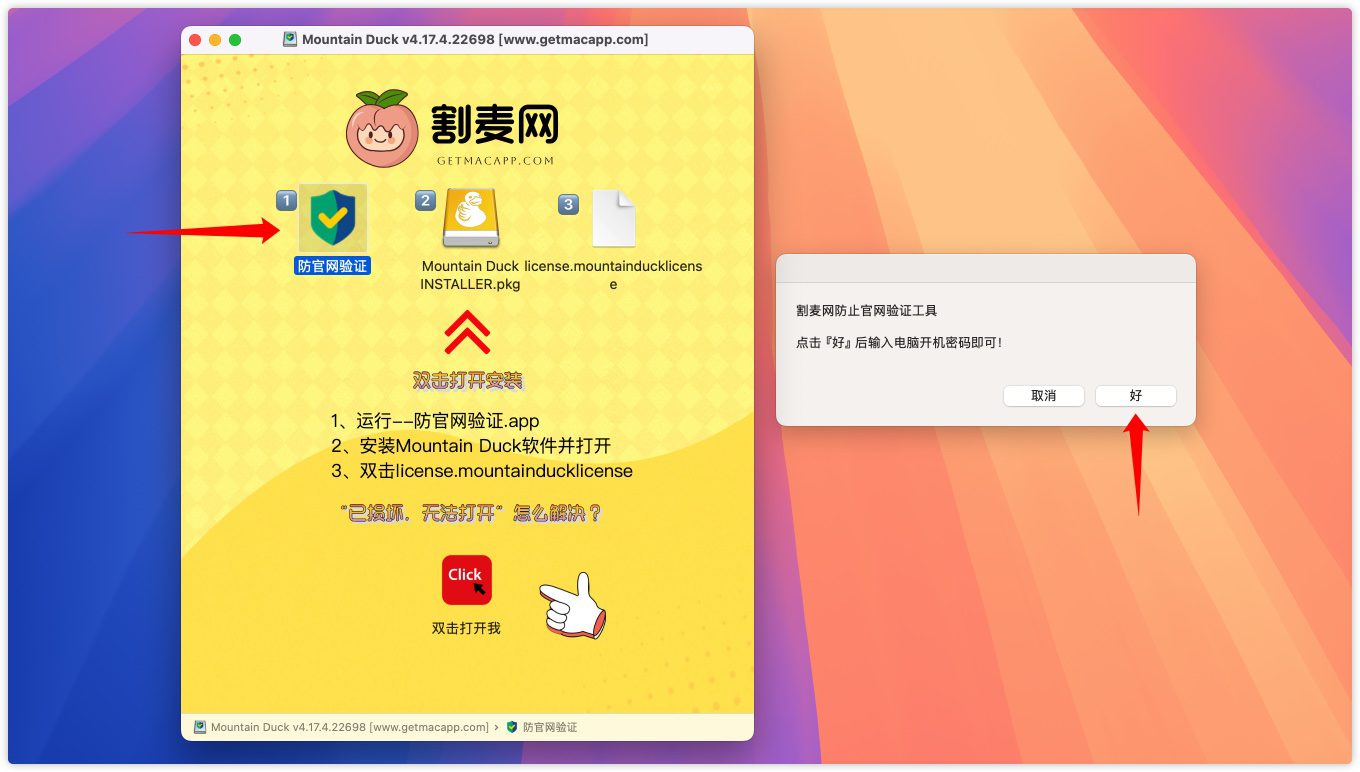The height and width of the screenshot is (772, 1360).
Task: Zoom the Mountain Duck Finder window
Action: tap(235, 40)
